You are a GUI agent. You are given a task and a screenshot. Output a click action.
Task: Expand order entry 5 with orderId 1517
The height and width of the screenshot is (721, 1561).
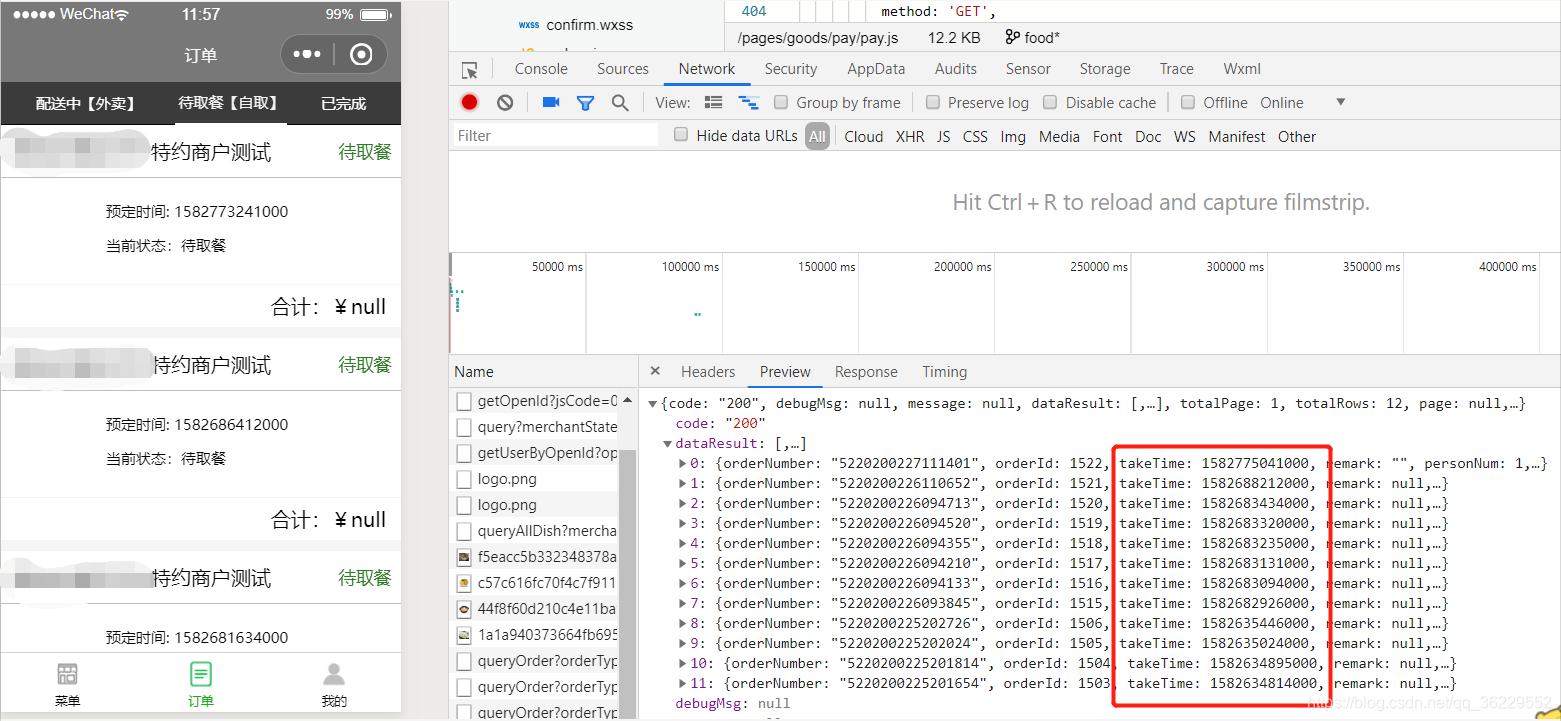coord(683,564)
